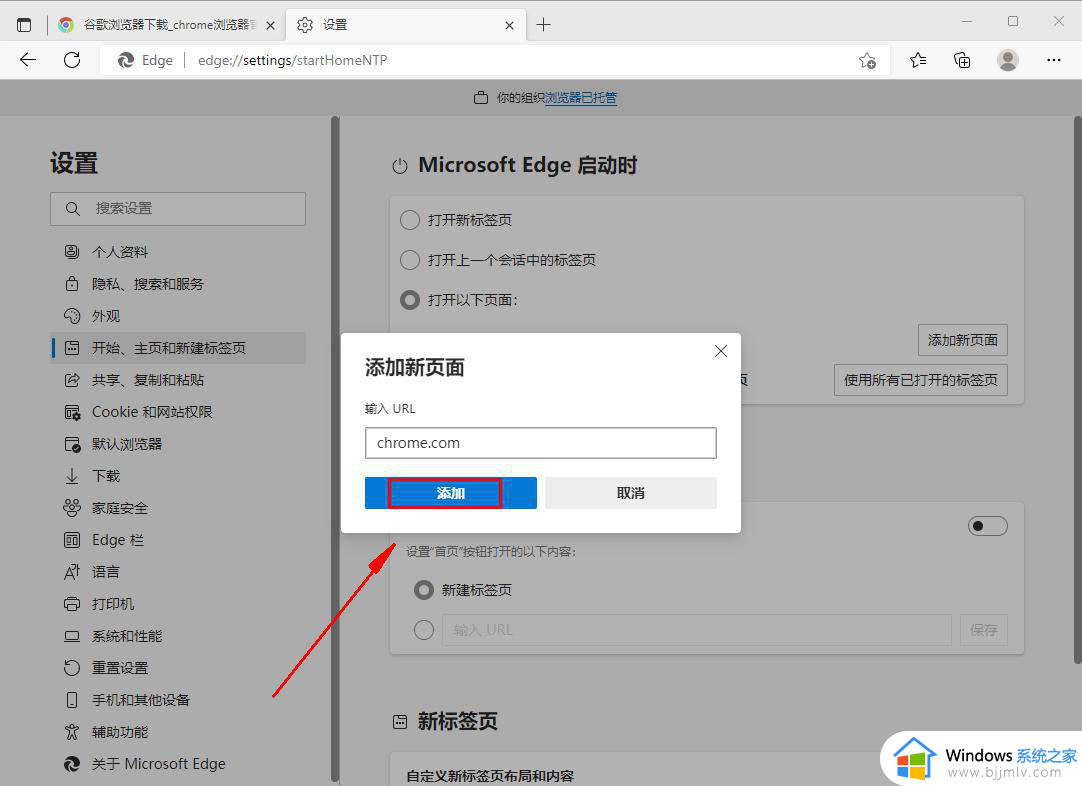Image resolution: width=1082 pixels, height=786 pixels.
Task: Click the 保存 button
Action: (x=984, y=630)
